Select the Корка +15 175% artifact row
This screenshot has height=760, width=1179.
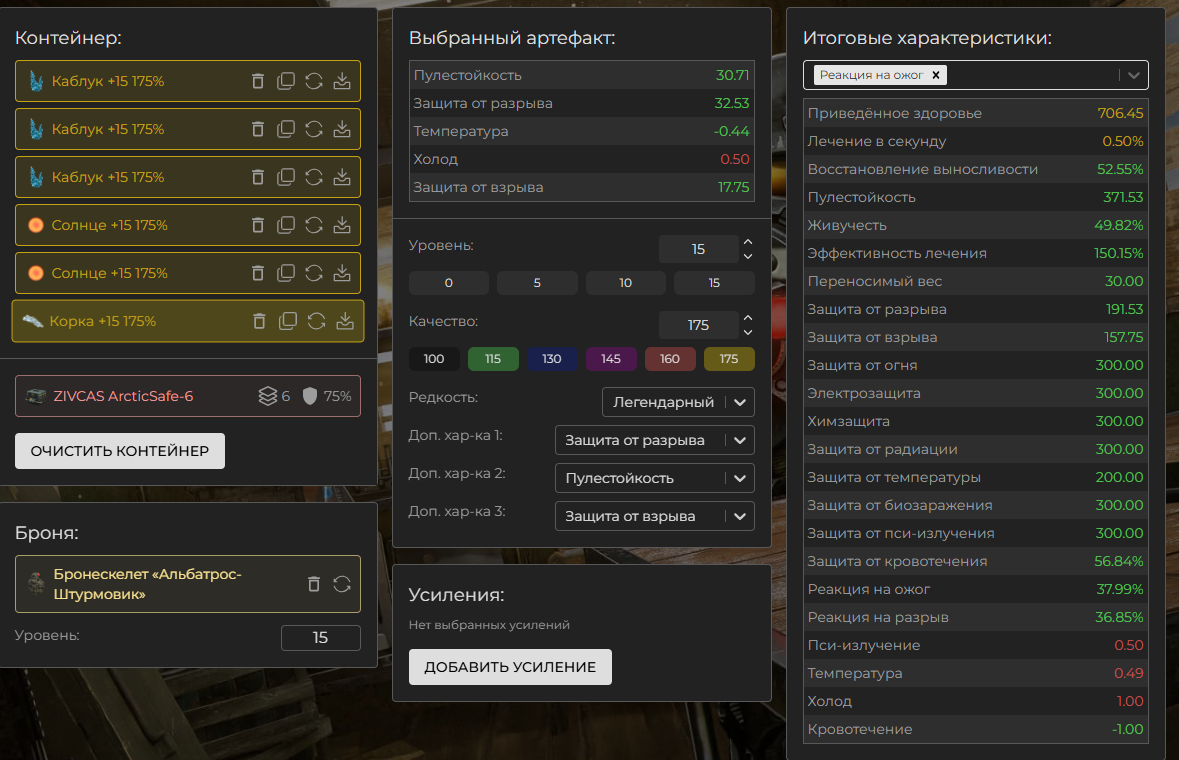pyautogui.click(x=188, y=321)
